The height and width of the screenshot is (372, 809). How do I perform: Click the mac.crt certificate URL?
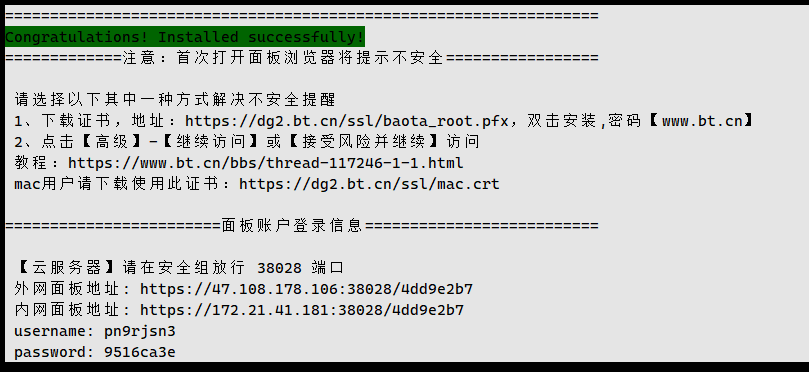click(x=369, y=184)
